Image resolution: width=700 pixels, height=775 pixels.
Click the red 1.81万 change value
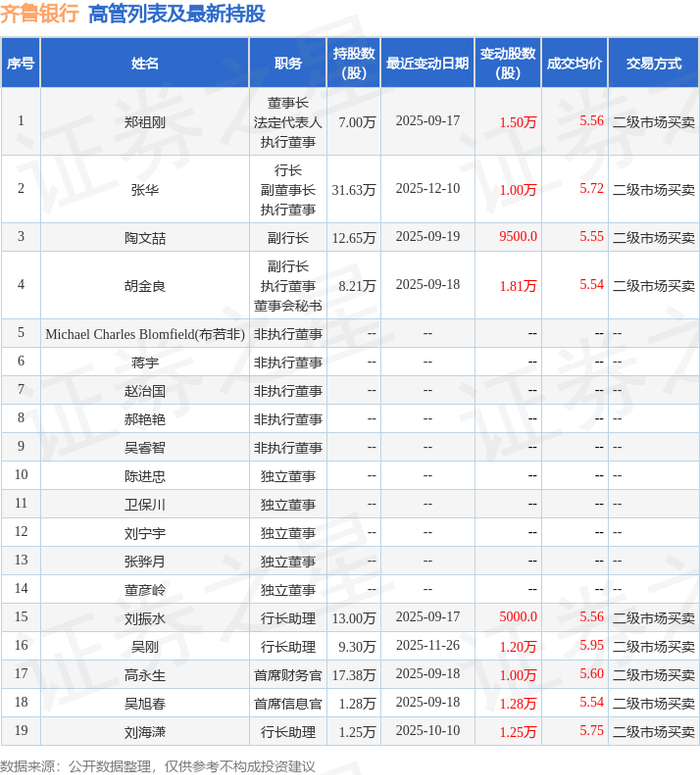coord(518,286)
